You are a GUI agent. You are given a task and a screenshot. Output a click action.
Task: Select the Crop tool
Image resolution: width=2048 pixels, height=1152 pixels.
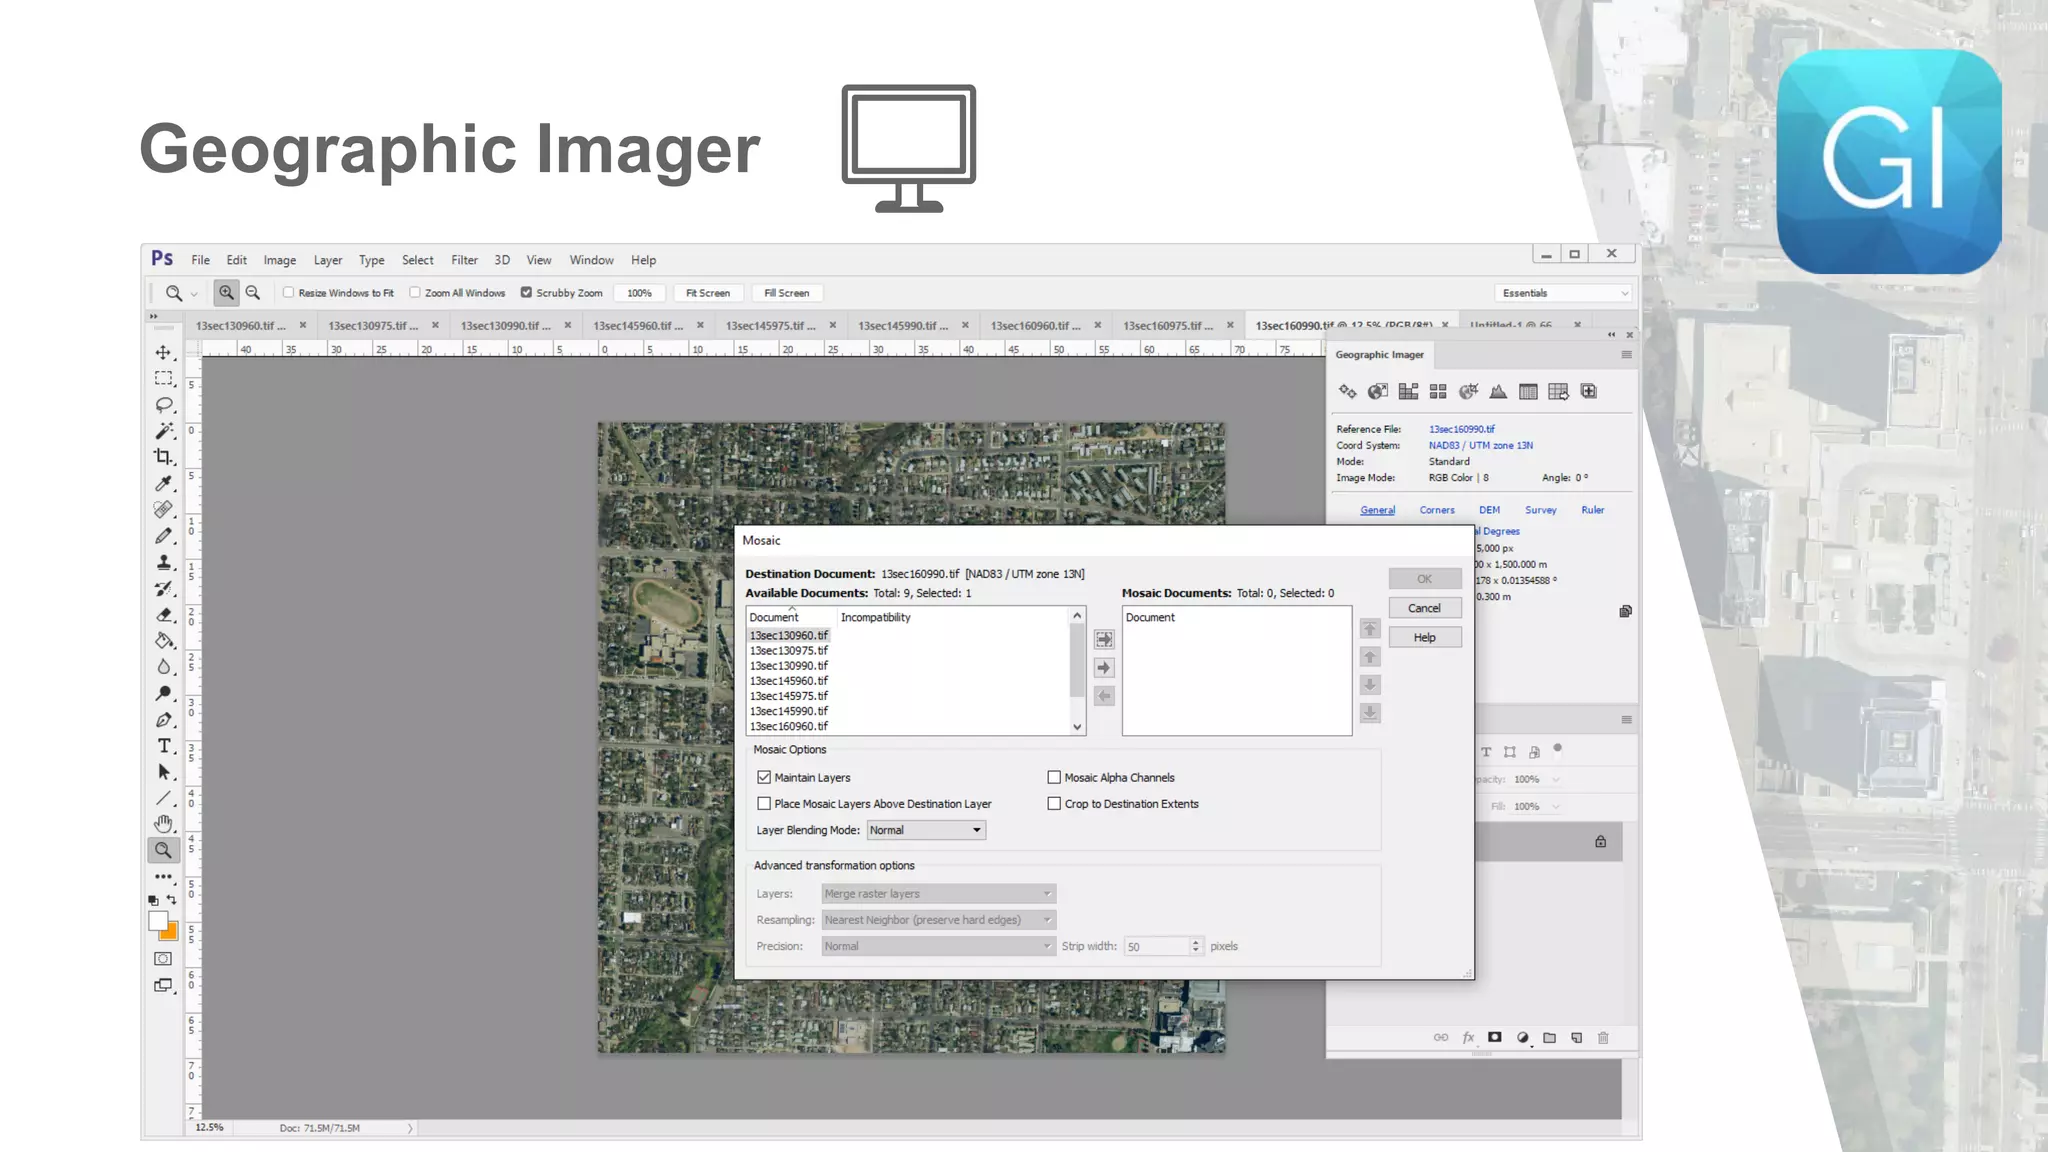163,457
